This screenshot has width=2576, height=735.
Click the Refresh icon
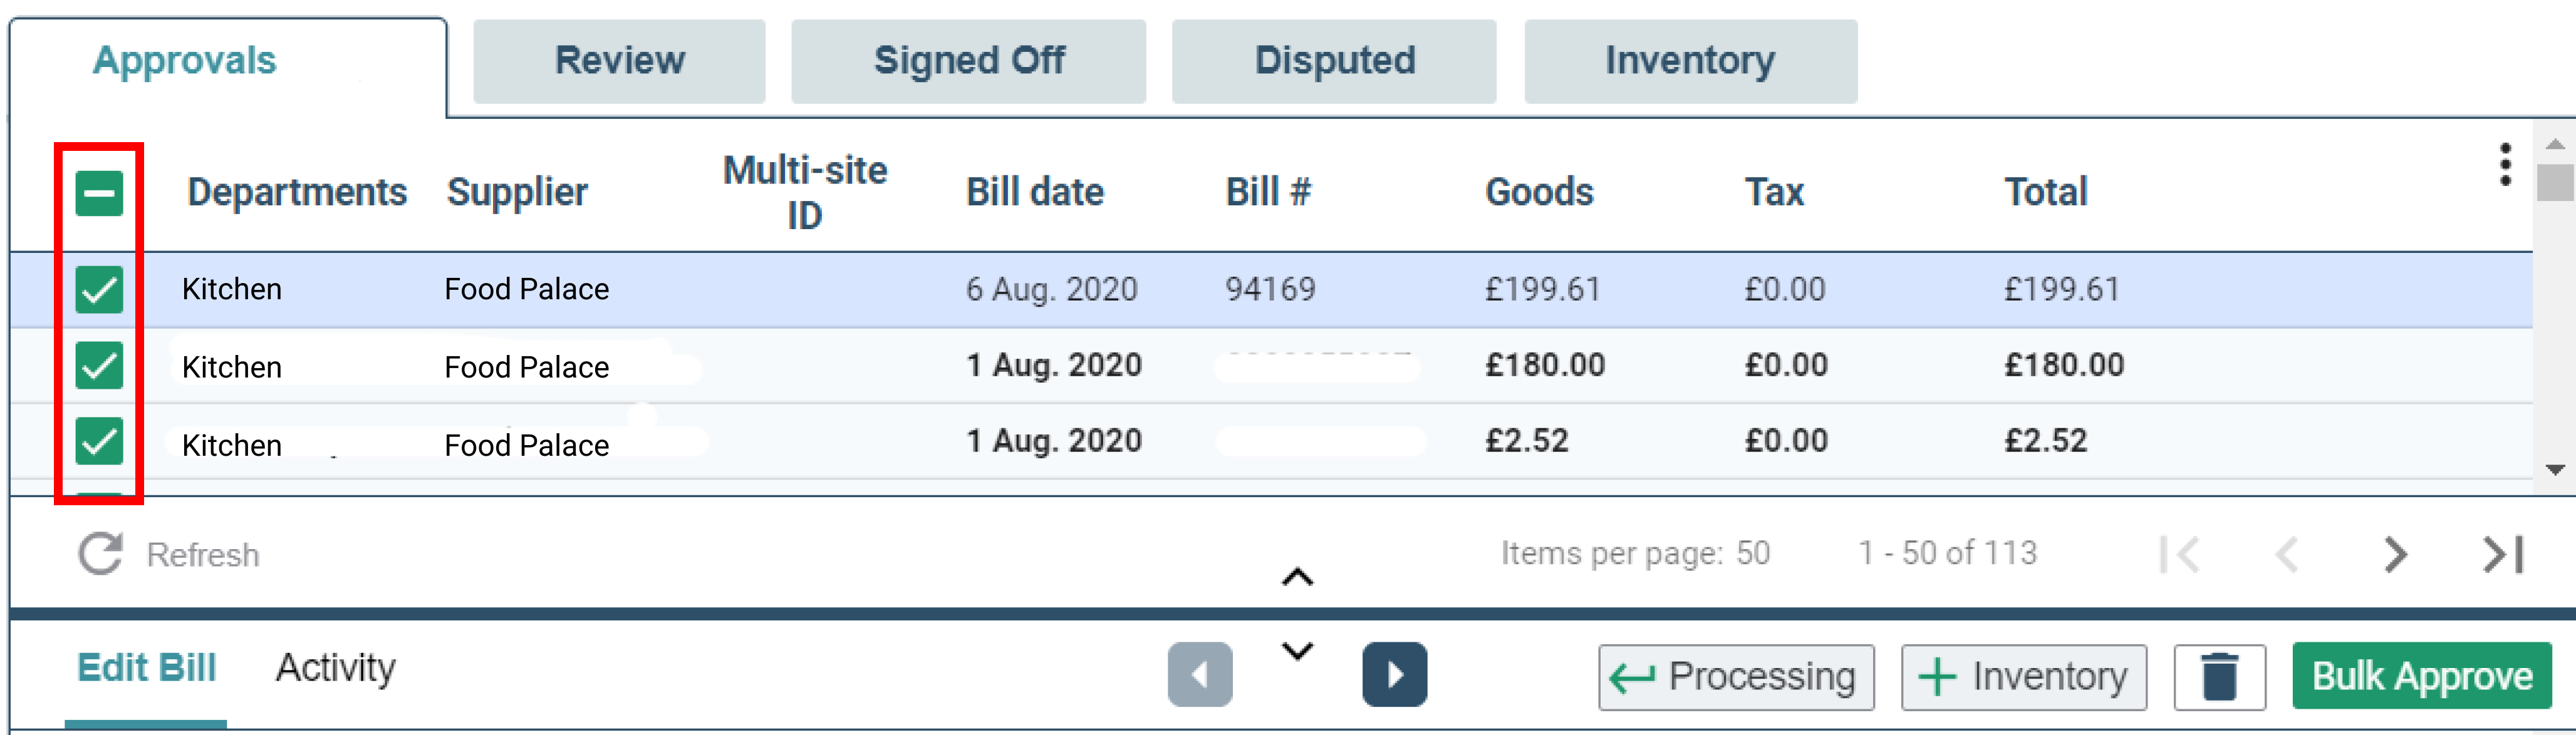point(100,554)
